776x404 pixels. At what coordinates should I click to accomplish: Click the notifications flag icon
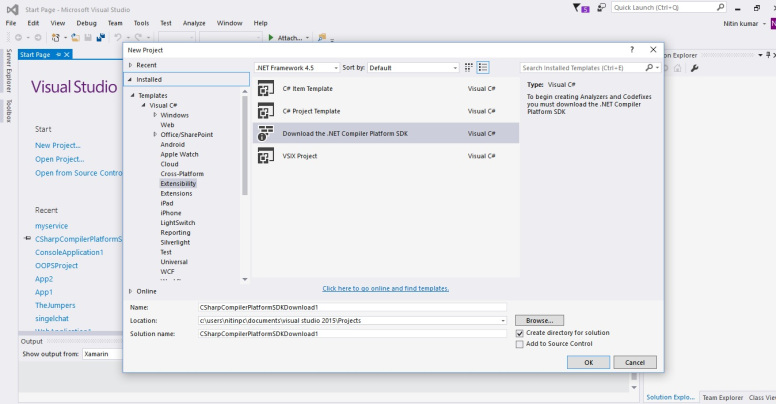click(580, 8)
